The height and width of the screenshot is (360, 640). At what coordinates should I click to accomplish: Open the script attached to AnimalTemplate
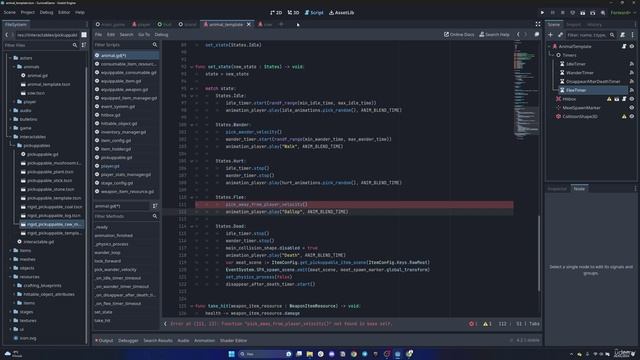[624, 47]
